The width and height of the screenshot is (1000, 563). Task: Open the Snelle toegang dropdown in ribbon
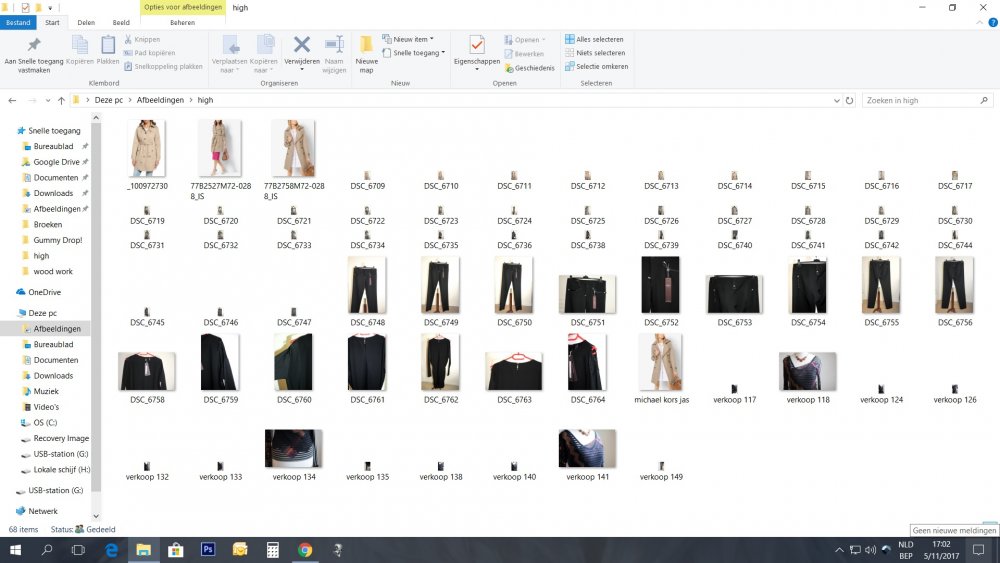[413, 53]
